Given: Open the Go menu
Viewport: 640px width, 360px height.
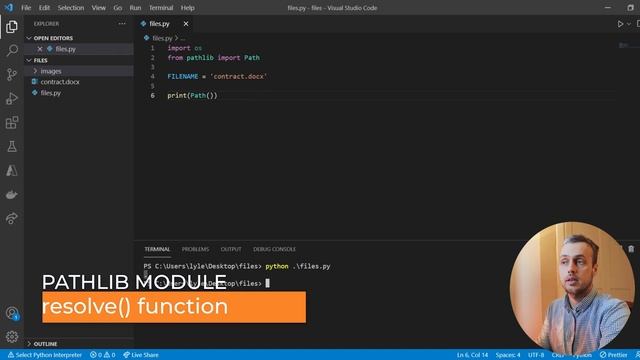Looking at the screenshot, I should tap(118, 8).
